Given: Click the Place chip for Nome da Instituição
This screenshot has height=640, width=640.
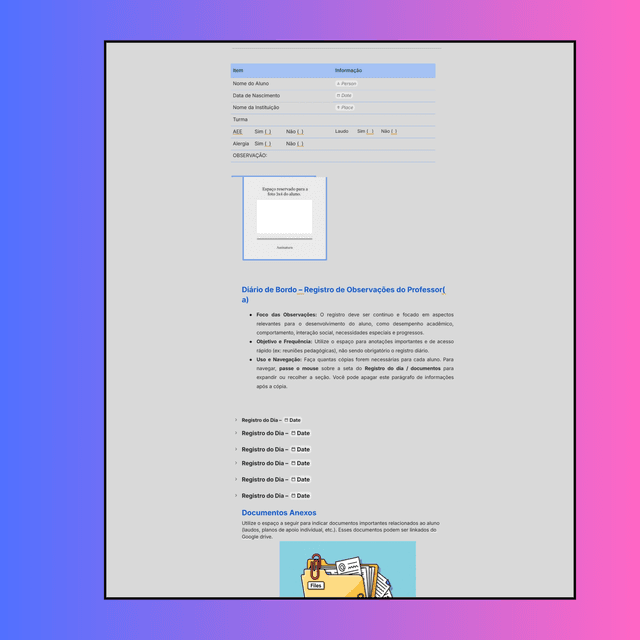Looking at the screenshot, I should tap(345, 108).
